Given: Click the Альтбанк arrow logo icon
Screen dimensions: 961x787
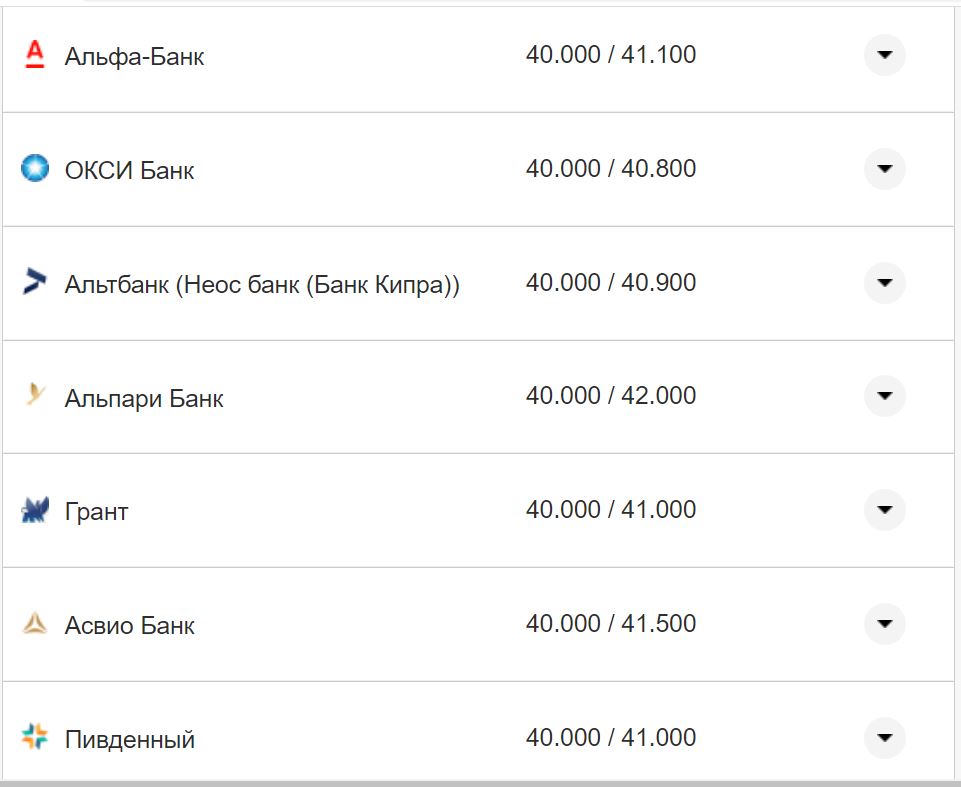Looking at the screenshot, I should tap(35, 283).
